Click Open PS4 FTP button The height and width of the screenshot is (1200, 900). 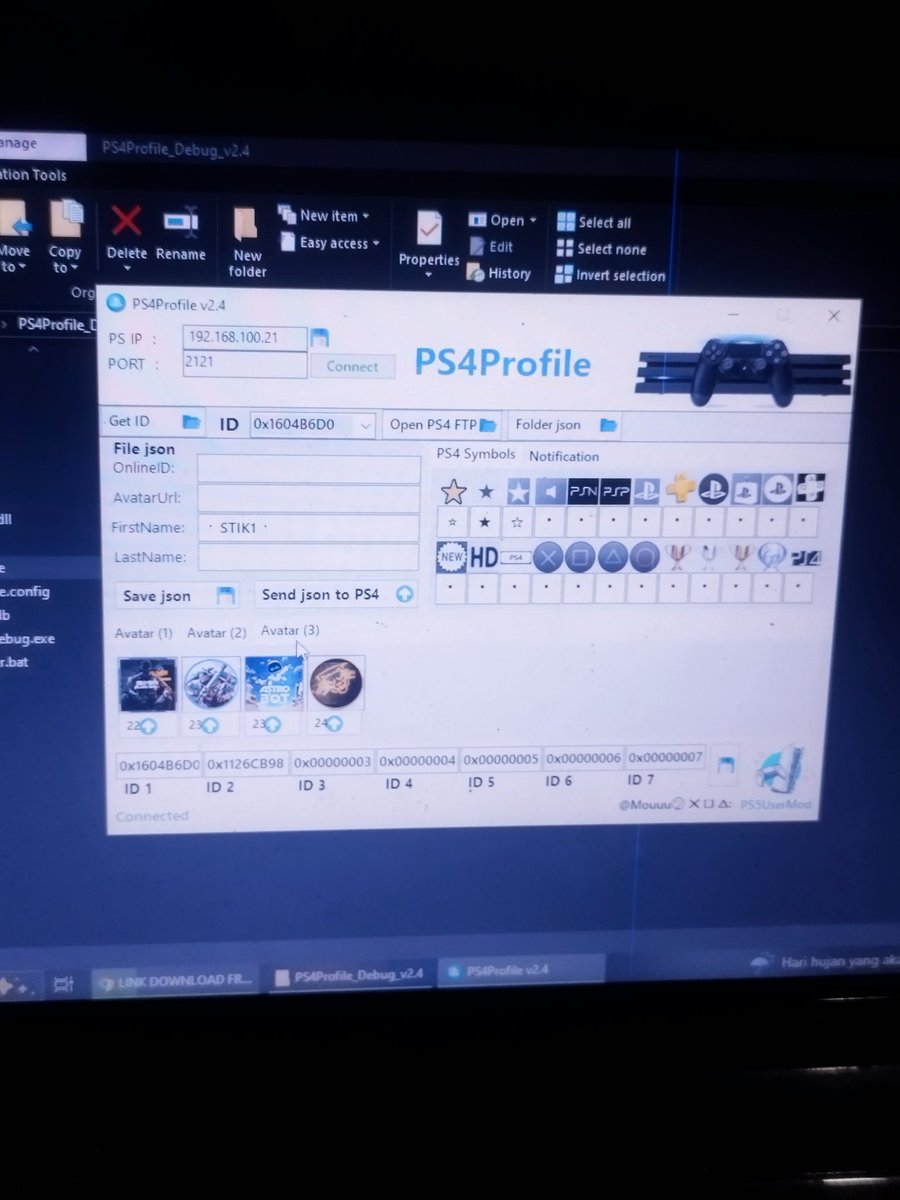tap(443, 425)
